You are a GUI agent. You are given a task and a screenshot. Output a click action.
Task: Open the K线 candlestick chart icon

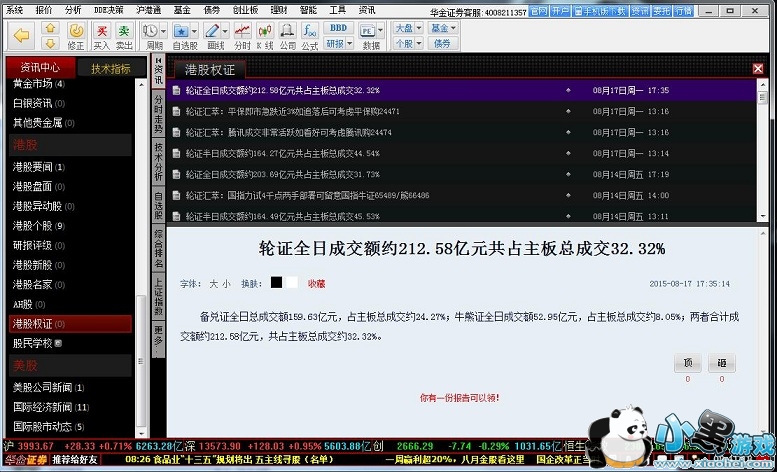pos(265,31)
